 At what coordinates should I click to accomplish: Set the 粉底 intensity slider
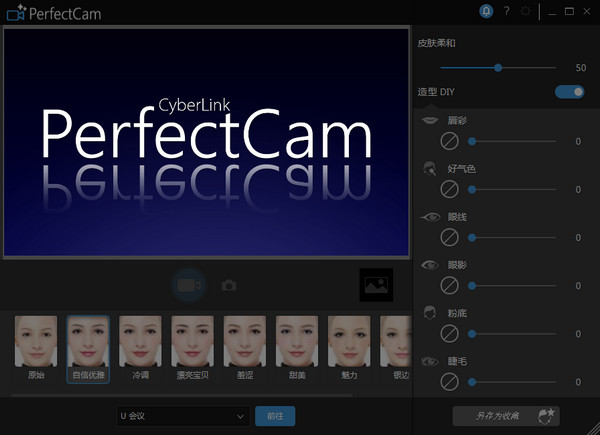click(512, 334)
